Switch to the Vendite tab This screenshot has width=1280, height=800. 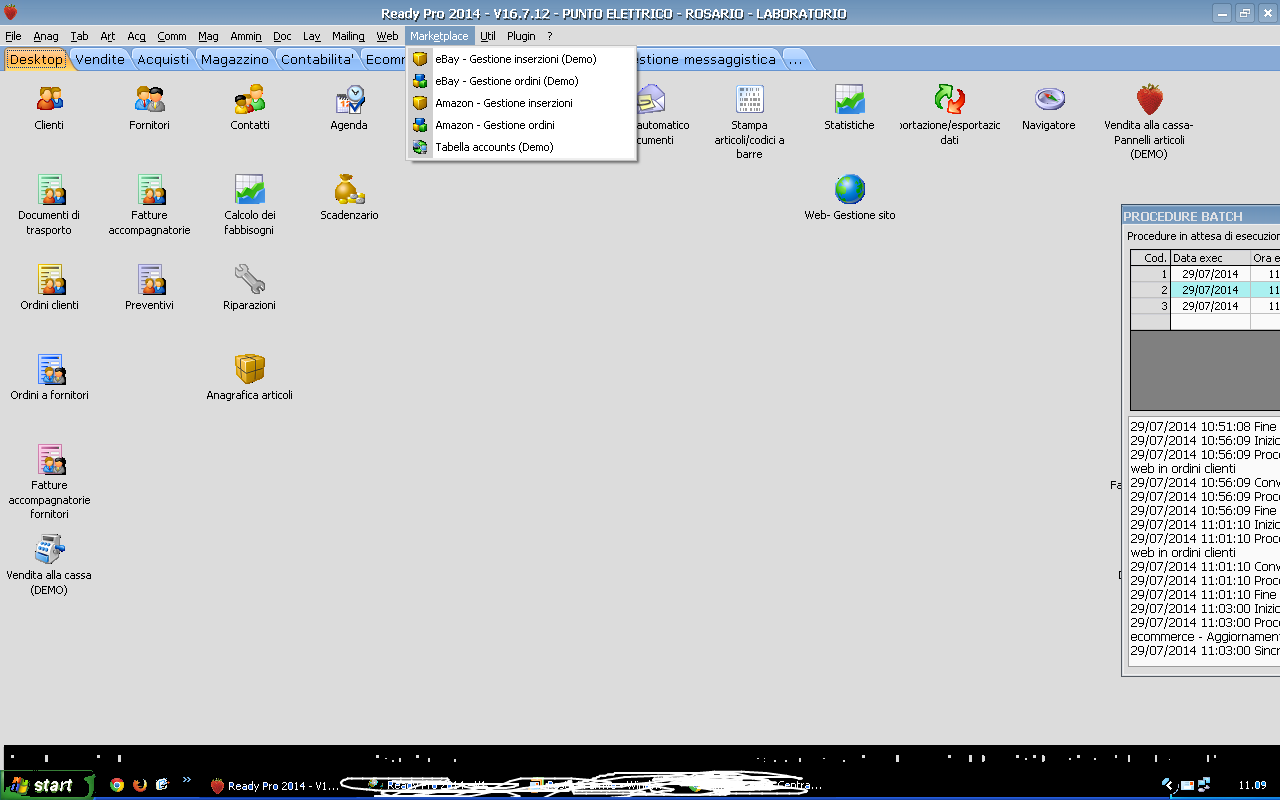tap(100, 59)
